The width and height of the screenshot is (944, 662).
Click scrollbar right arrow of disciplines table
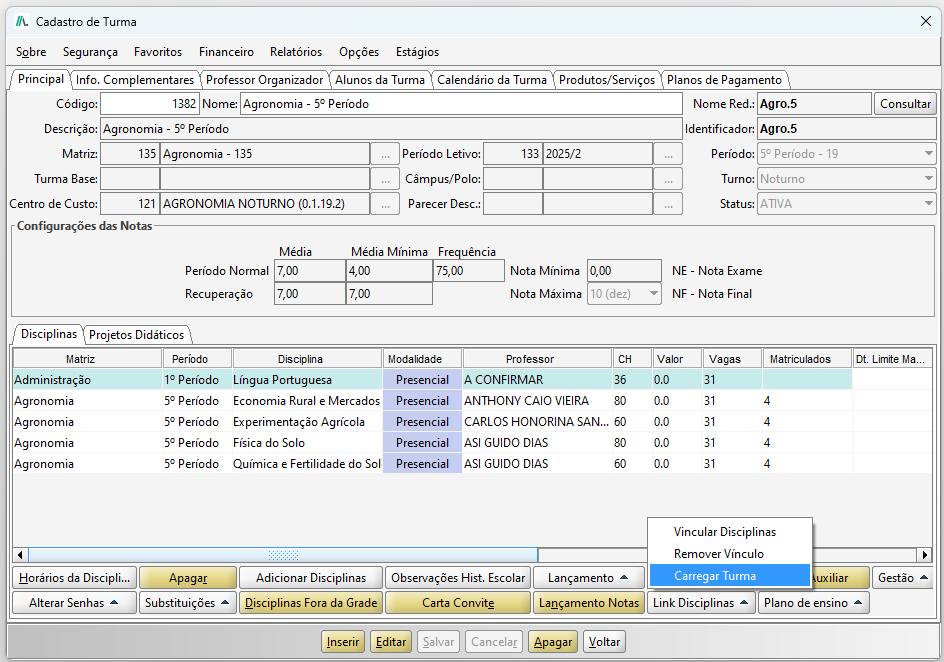tap(925, 555)
